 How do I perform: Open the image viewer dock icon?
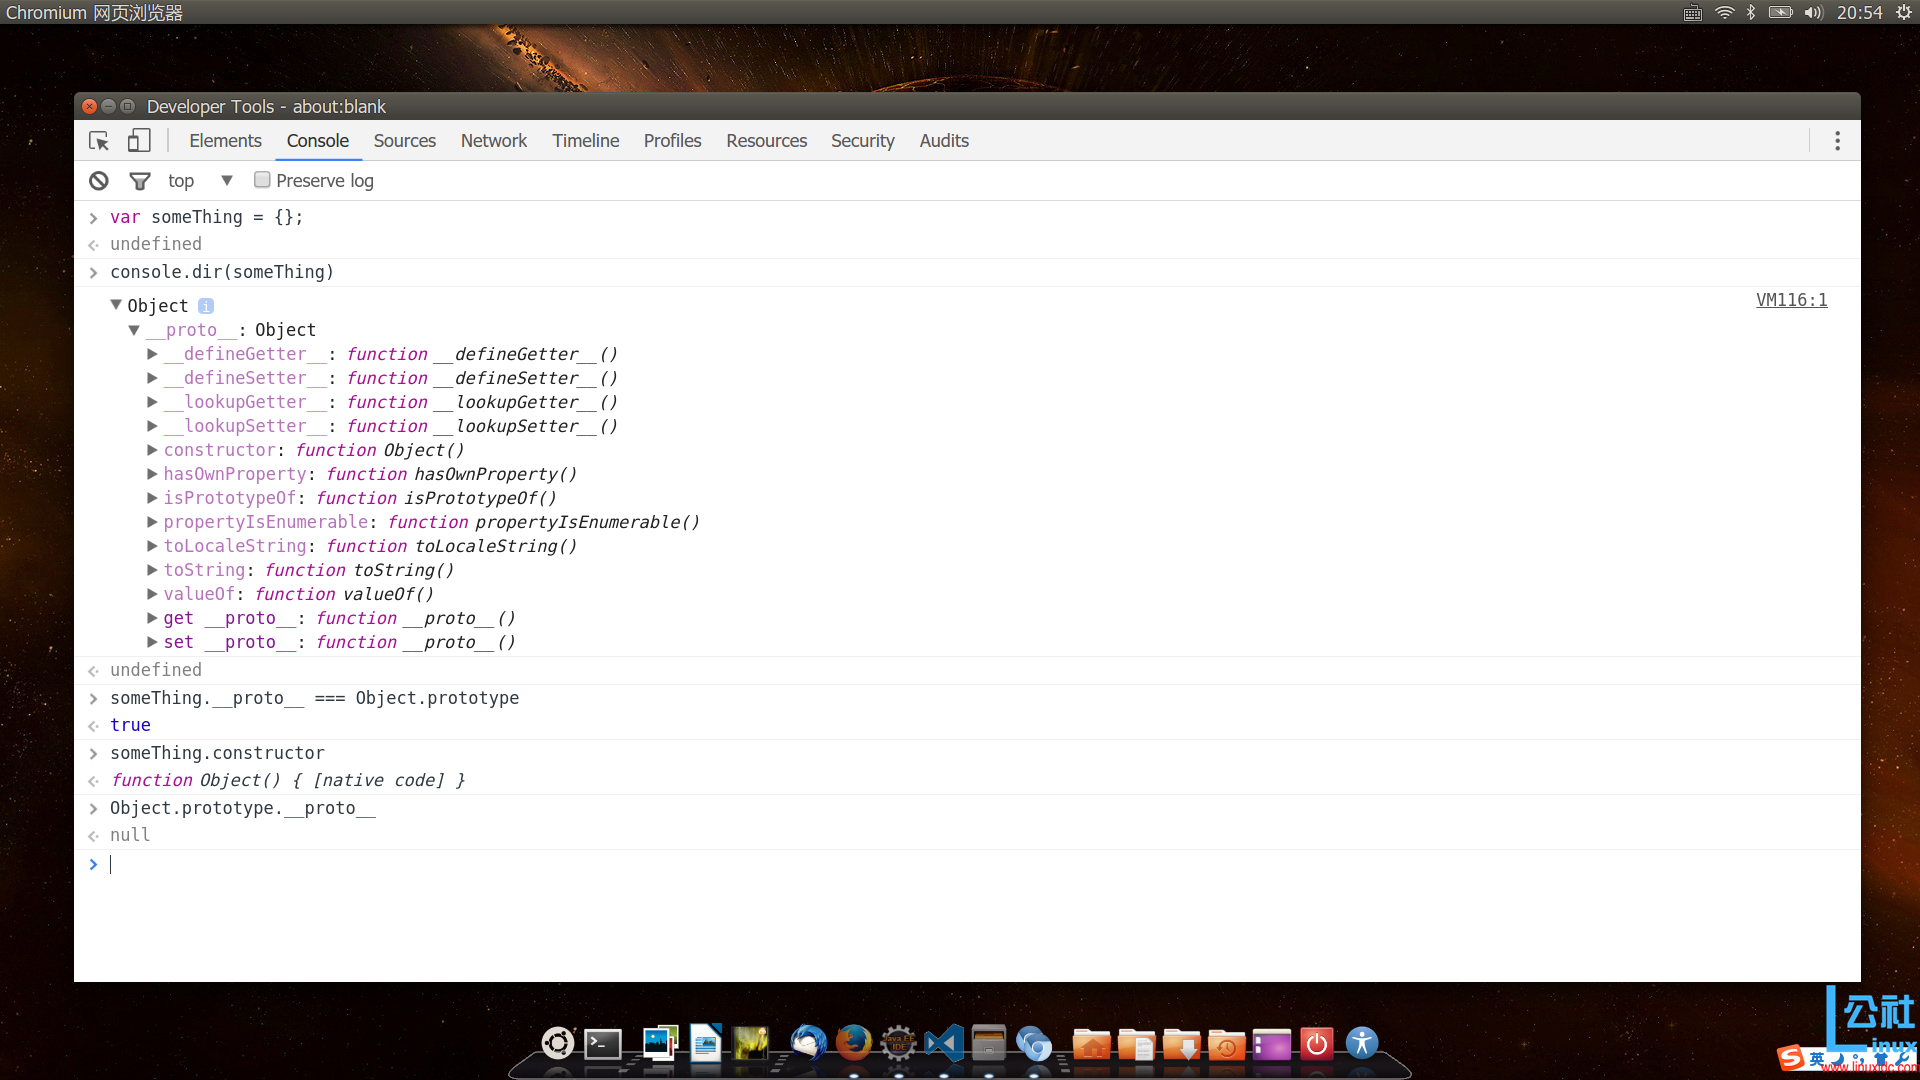pos(660,1044)
